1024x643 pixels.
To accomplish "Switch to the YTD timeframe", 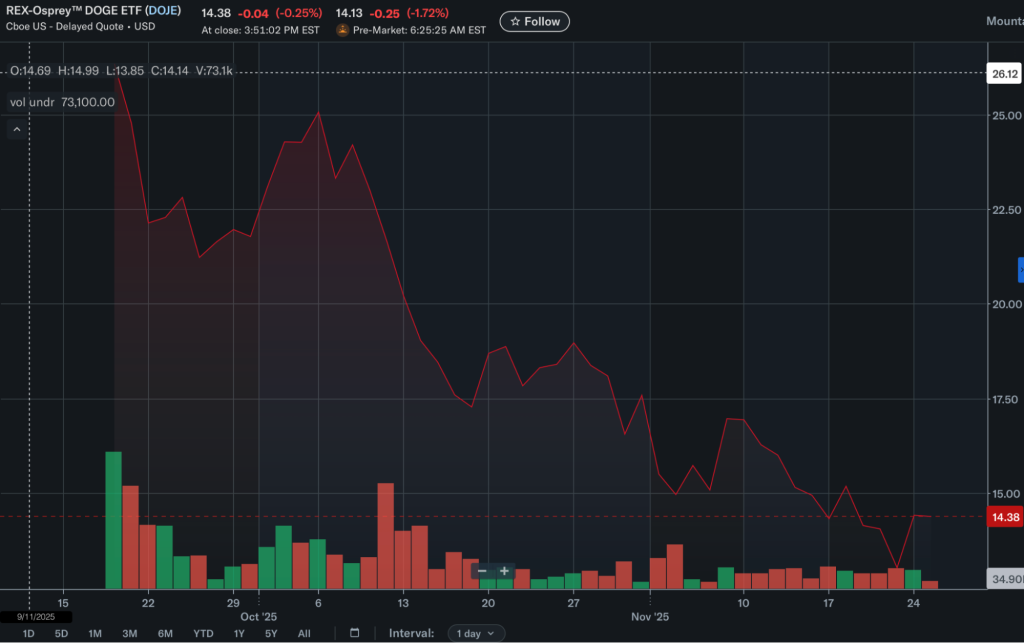I will (203, 633).
